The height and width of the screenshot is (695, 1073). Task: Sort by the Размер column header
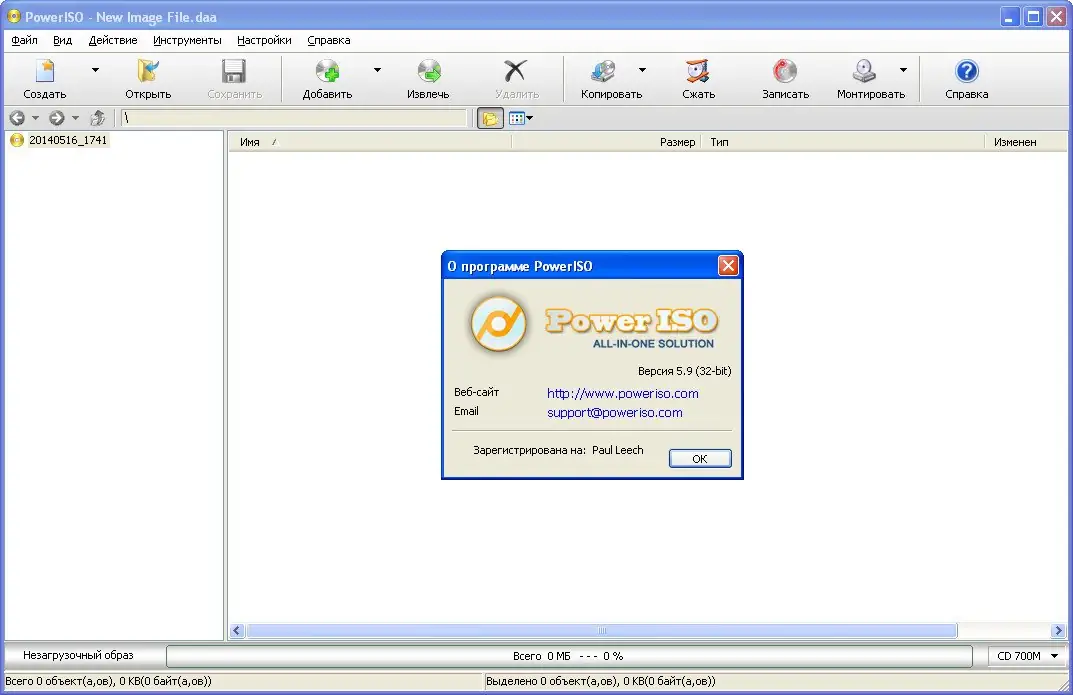coord(606,142)
